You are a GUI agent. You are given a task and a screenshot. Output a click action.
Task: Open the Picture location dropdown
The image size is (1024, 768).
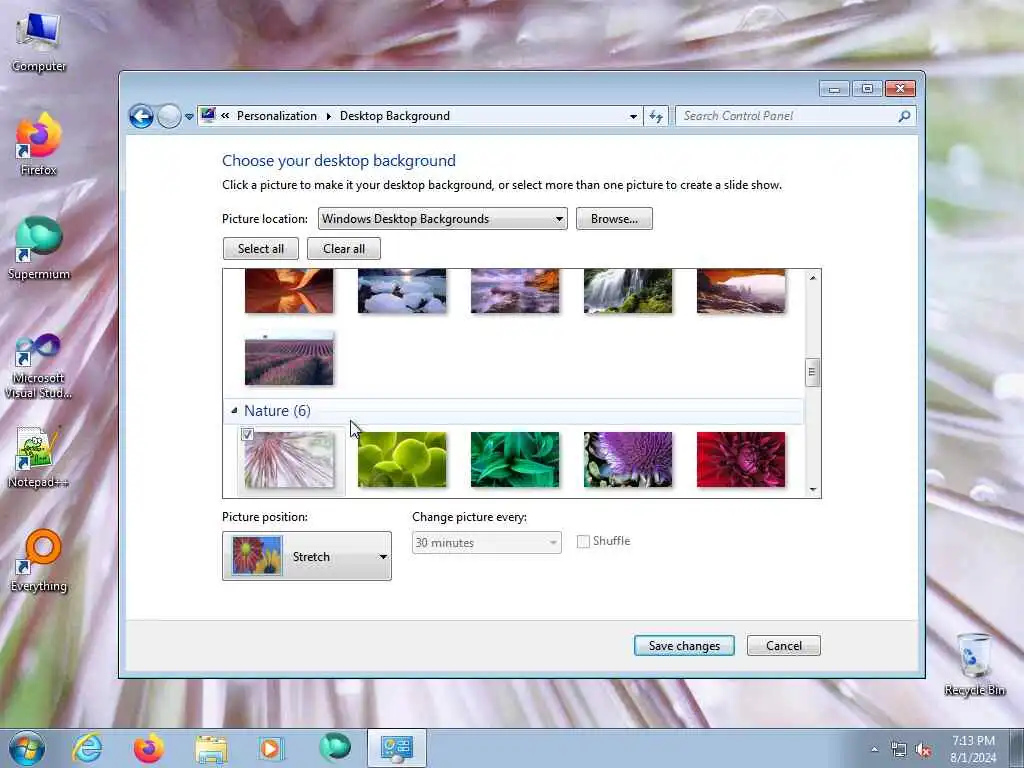[442, 219]
